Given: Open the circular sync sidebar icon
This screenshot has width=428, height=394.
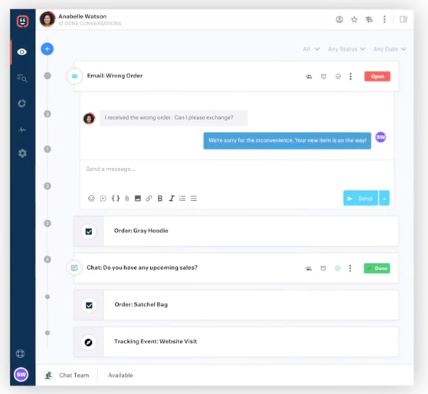Looking at the screenshot, I should (22, 103).
